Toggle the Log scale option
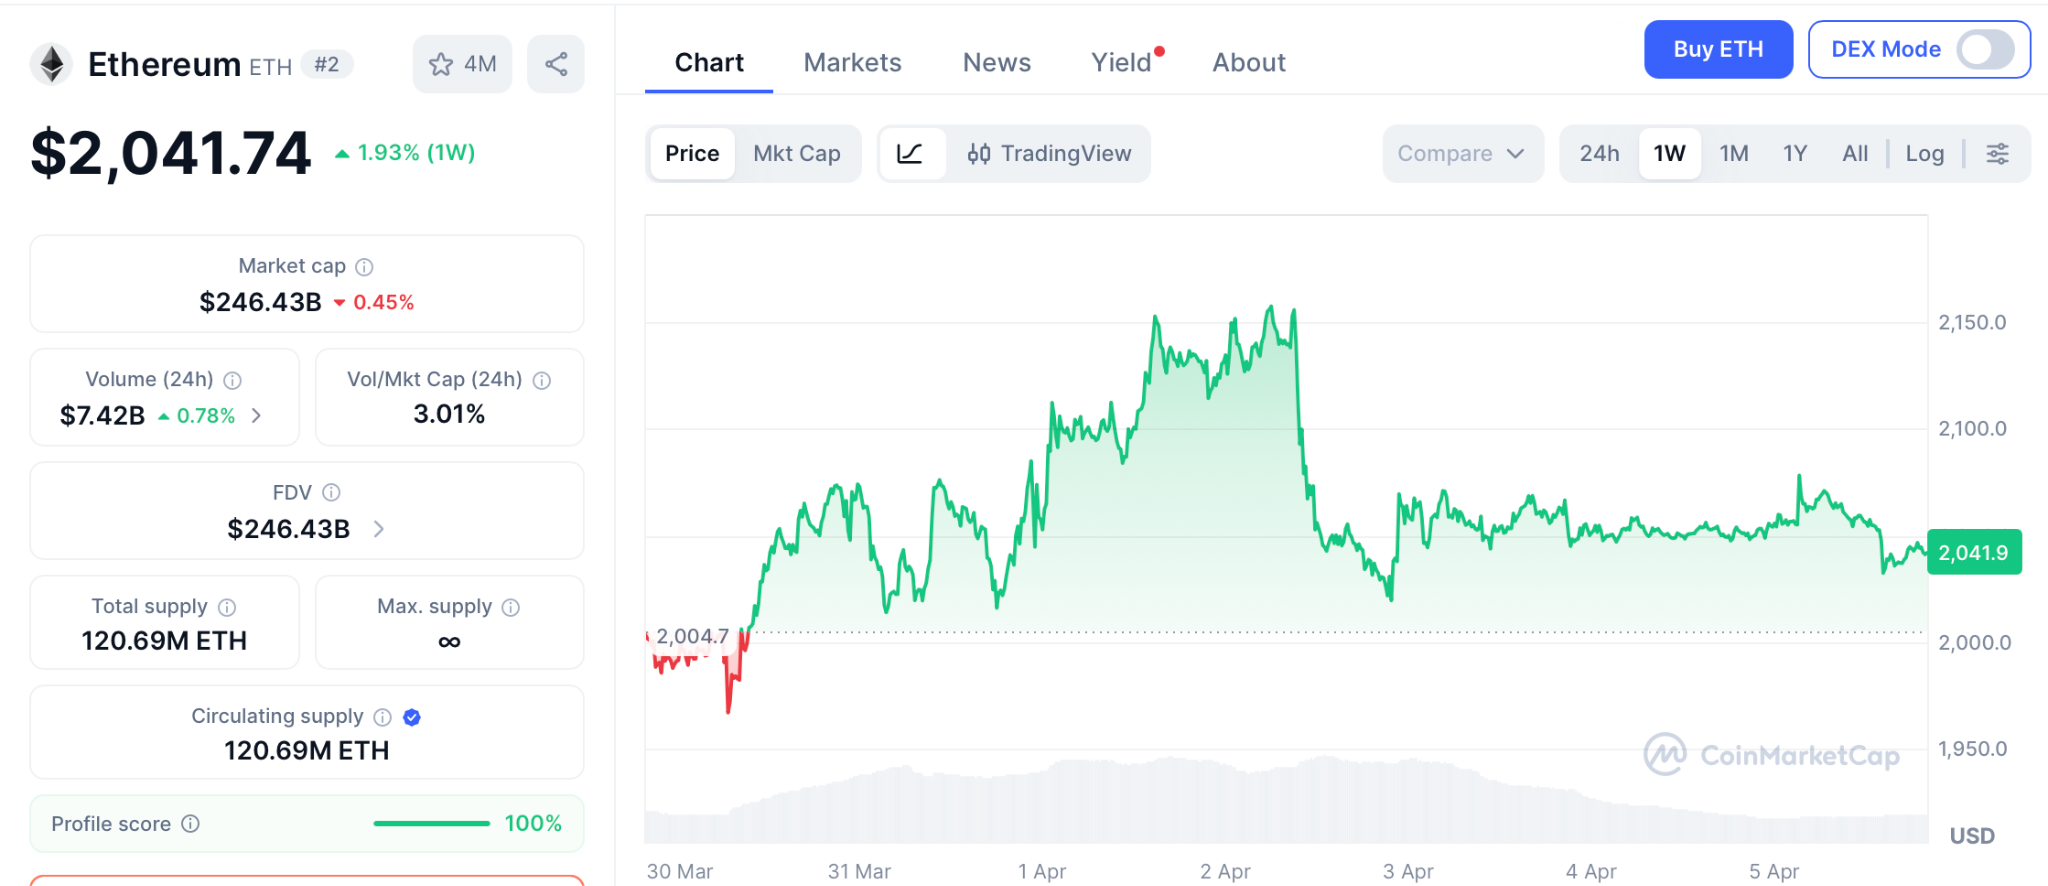The width and height of the screenshot is (2048, 886). pyautogui.click(x=1924, y=154)
